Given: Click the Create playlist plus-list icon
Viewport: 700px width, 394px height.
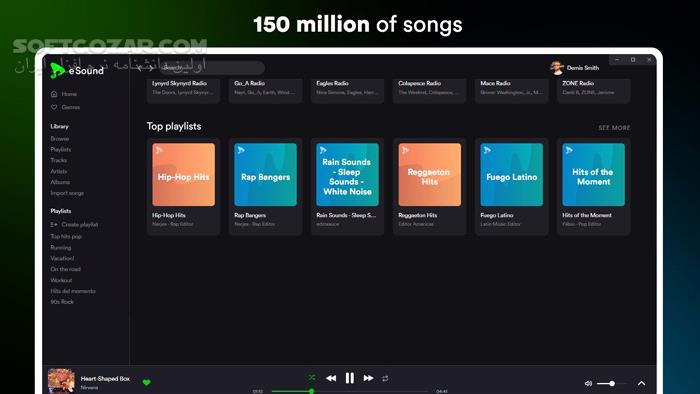Looking at the screenshot, I should pyautogui.click(x=54, y=224).
